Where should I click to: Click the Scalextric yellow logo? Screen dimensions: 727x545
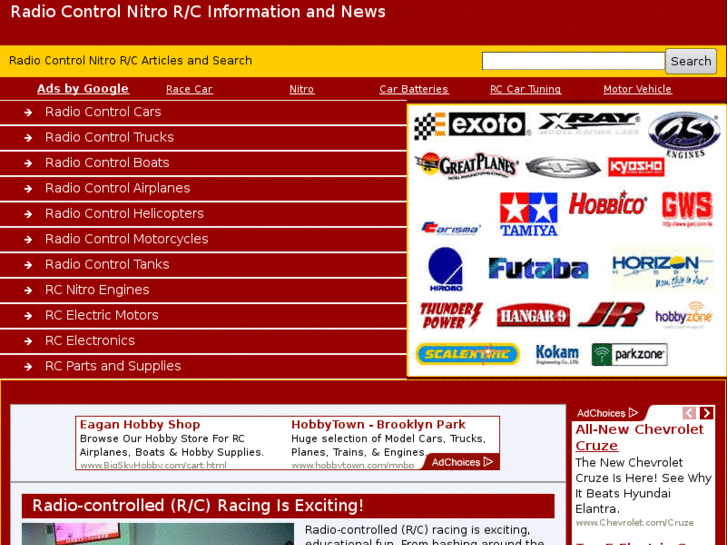pyautogui.click(x=467, y=354)
